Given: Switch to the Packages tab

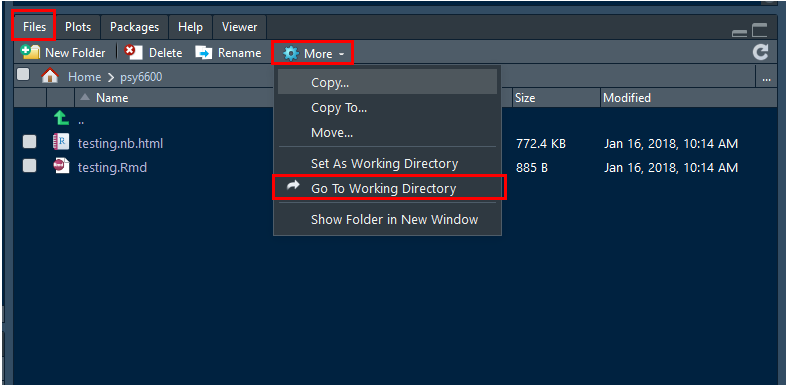Looking at the screenshot, I should (134, 27).
